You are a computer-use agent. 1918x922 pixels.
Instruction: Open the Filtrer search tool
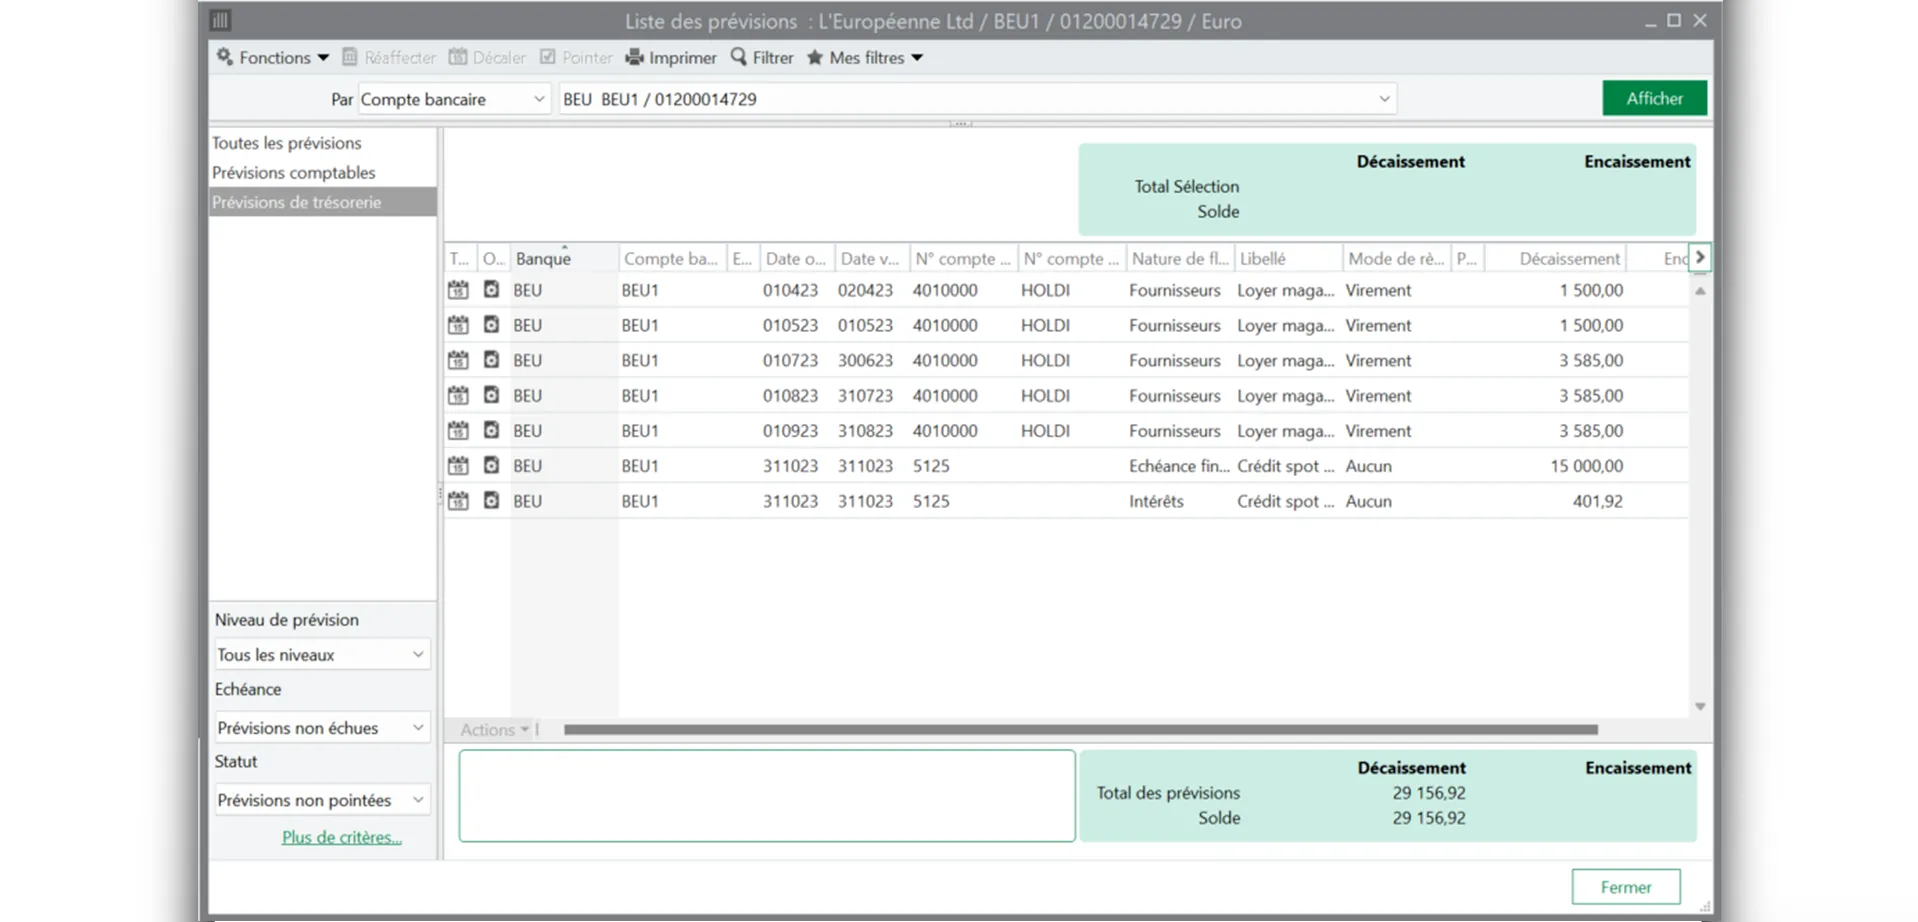tap(762, 58)
